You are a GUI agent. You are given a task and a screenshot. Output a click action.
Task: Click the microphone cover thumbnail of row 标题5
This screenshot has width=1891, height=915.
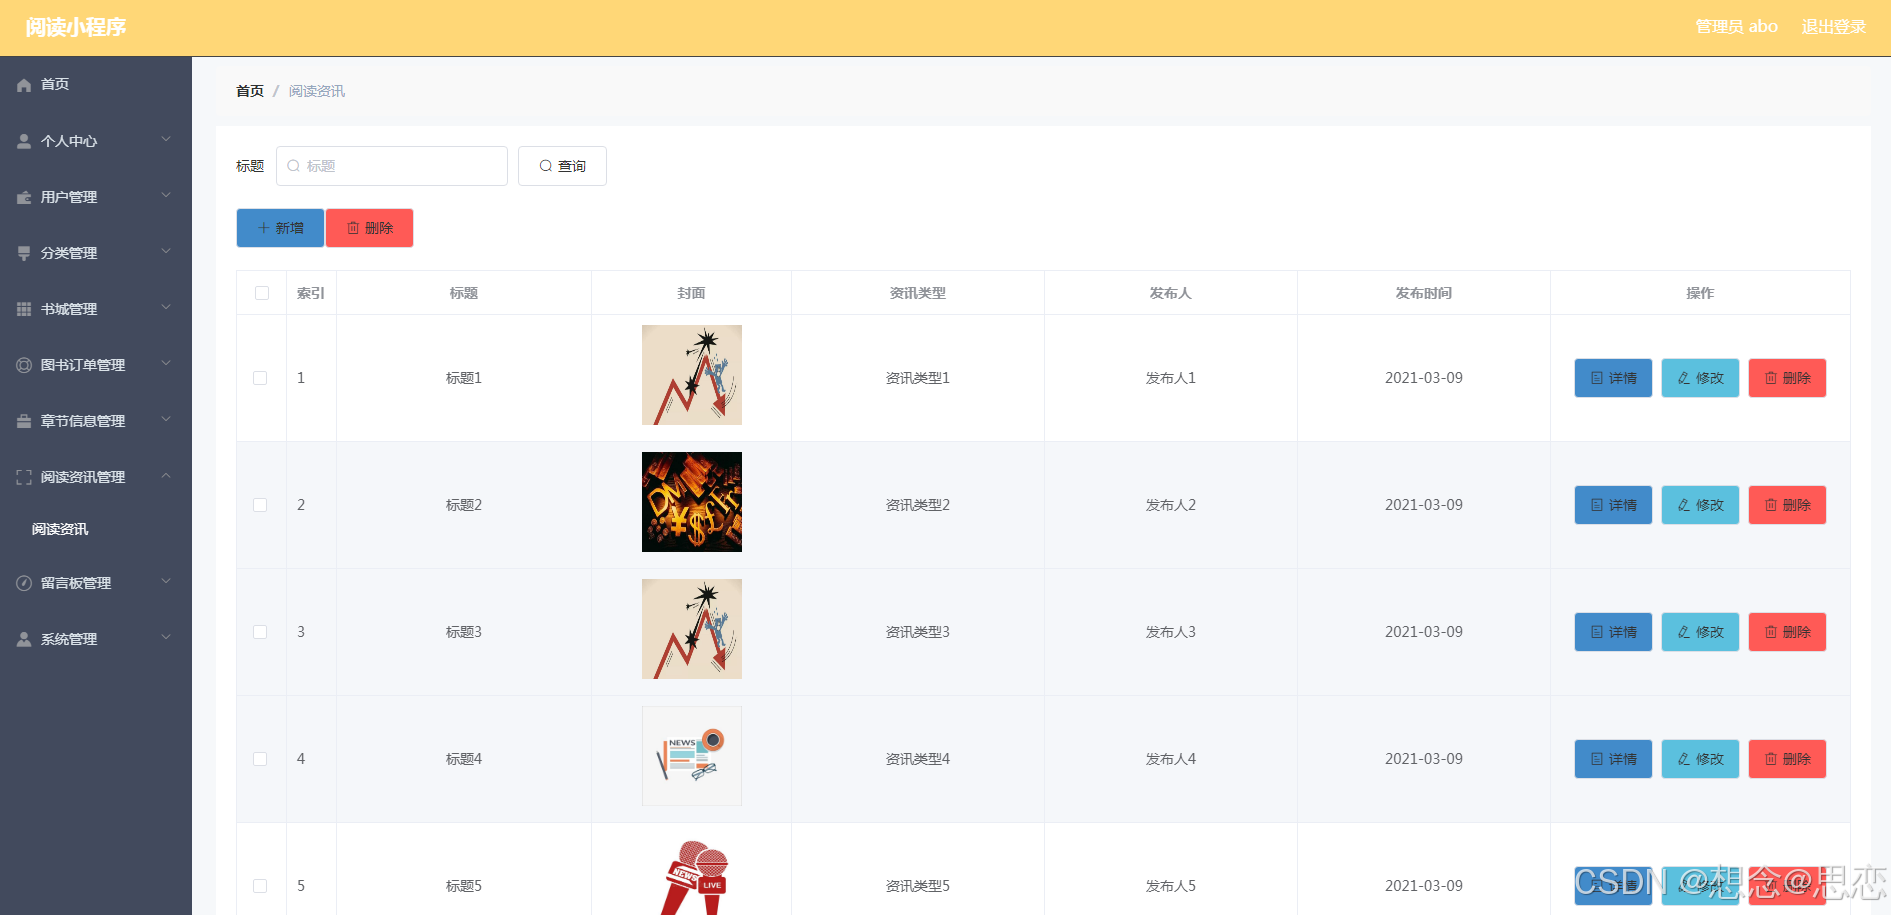tap(692, 876)
